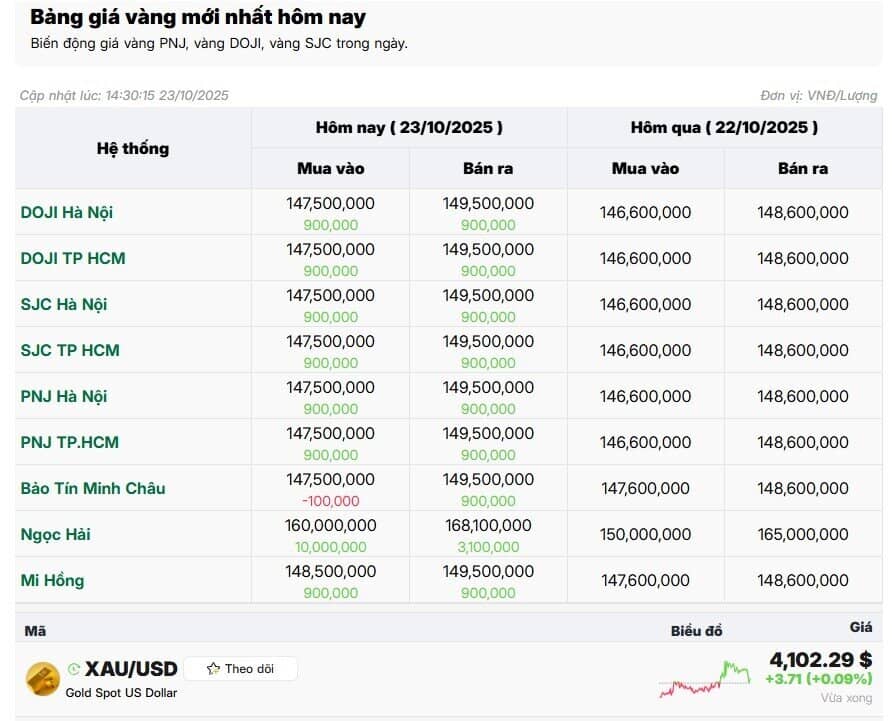Open the Bảo Tín Minh Châu link
The image size is (892, 721).
pos(93,488)
